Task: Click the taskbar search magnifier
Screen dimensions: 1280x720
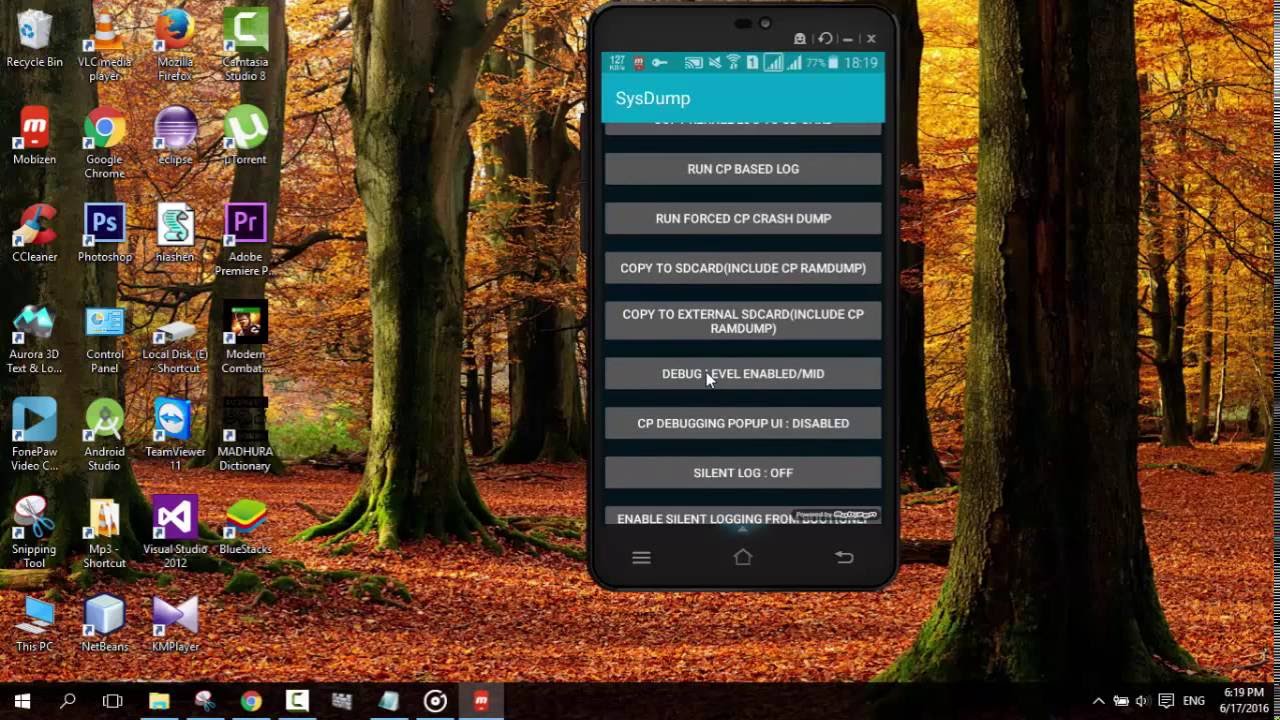Action: (68, 701)
